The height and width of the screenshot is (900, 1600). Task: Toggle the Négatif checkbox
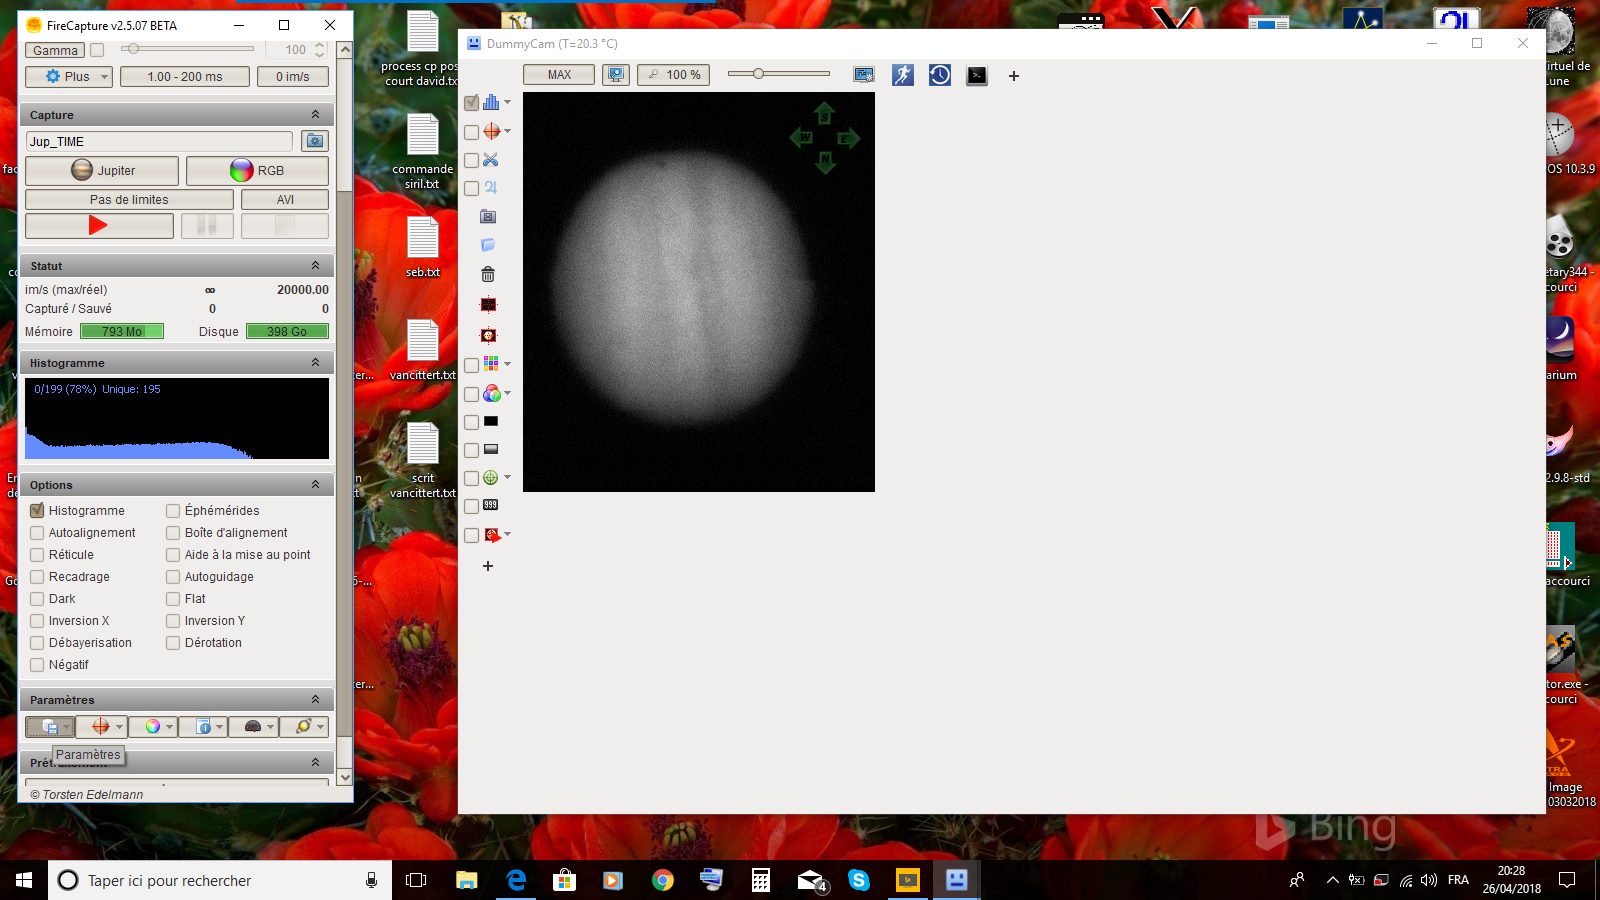[x=37, y=665]
